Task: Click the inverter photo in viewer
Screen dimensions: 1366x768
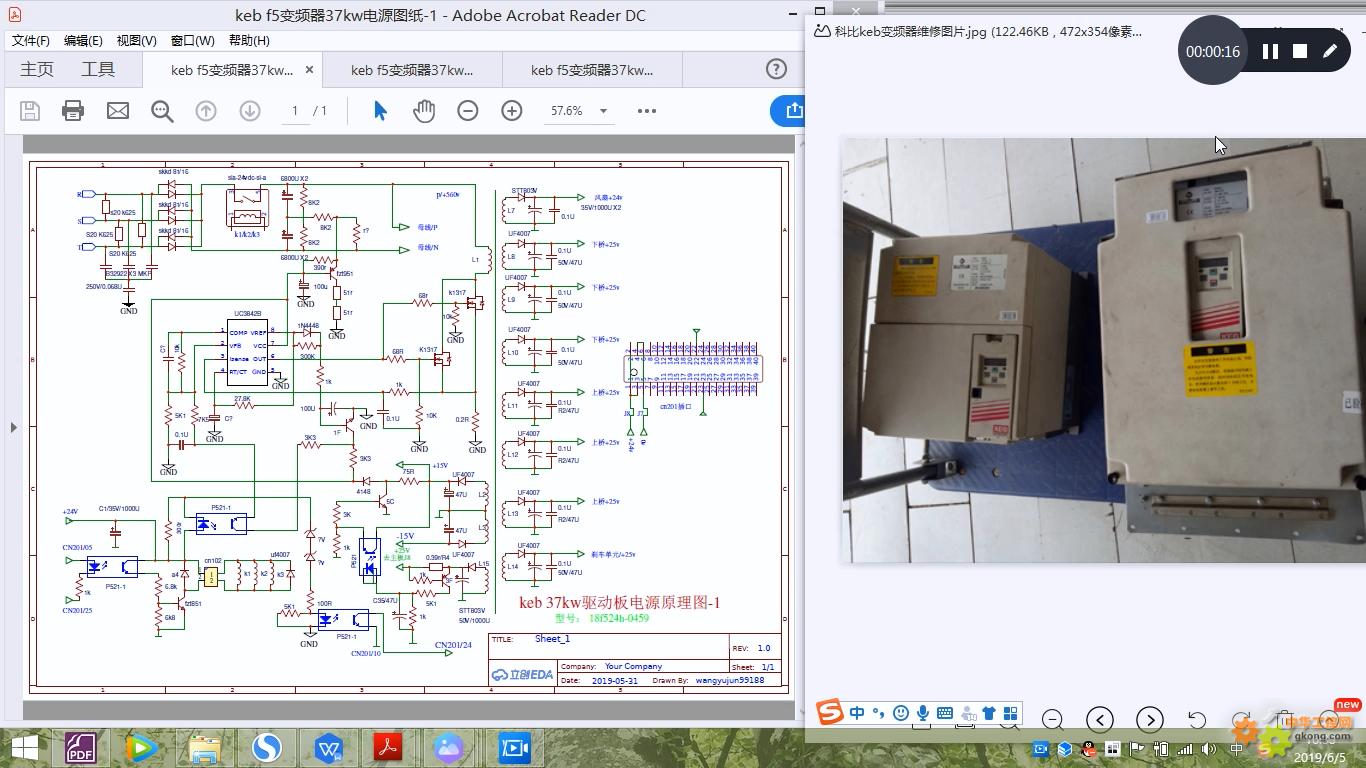Action: coord(1104,350)
